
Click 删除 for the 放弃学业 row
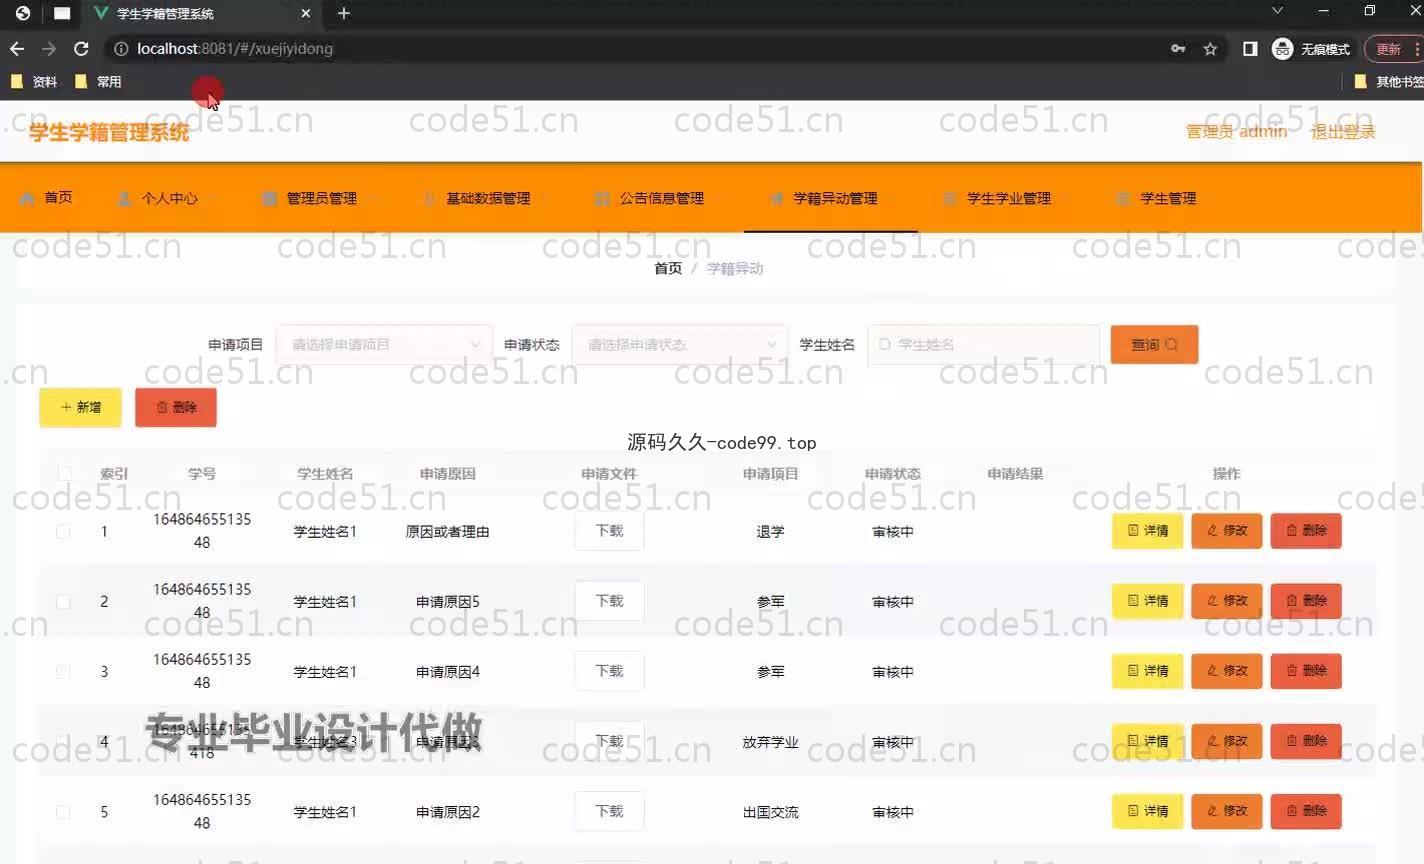pyautogui.click(x=1306, y=741)
